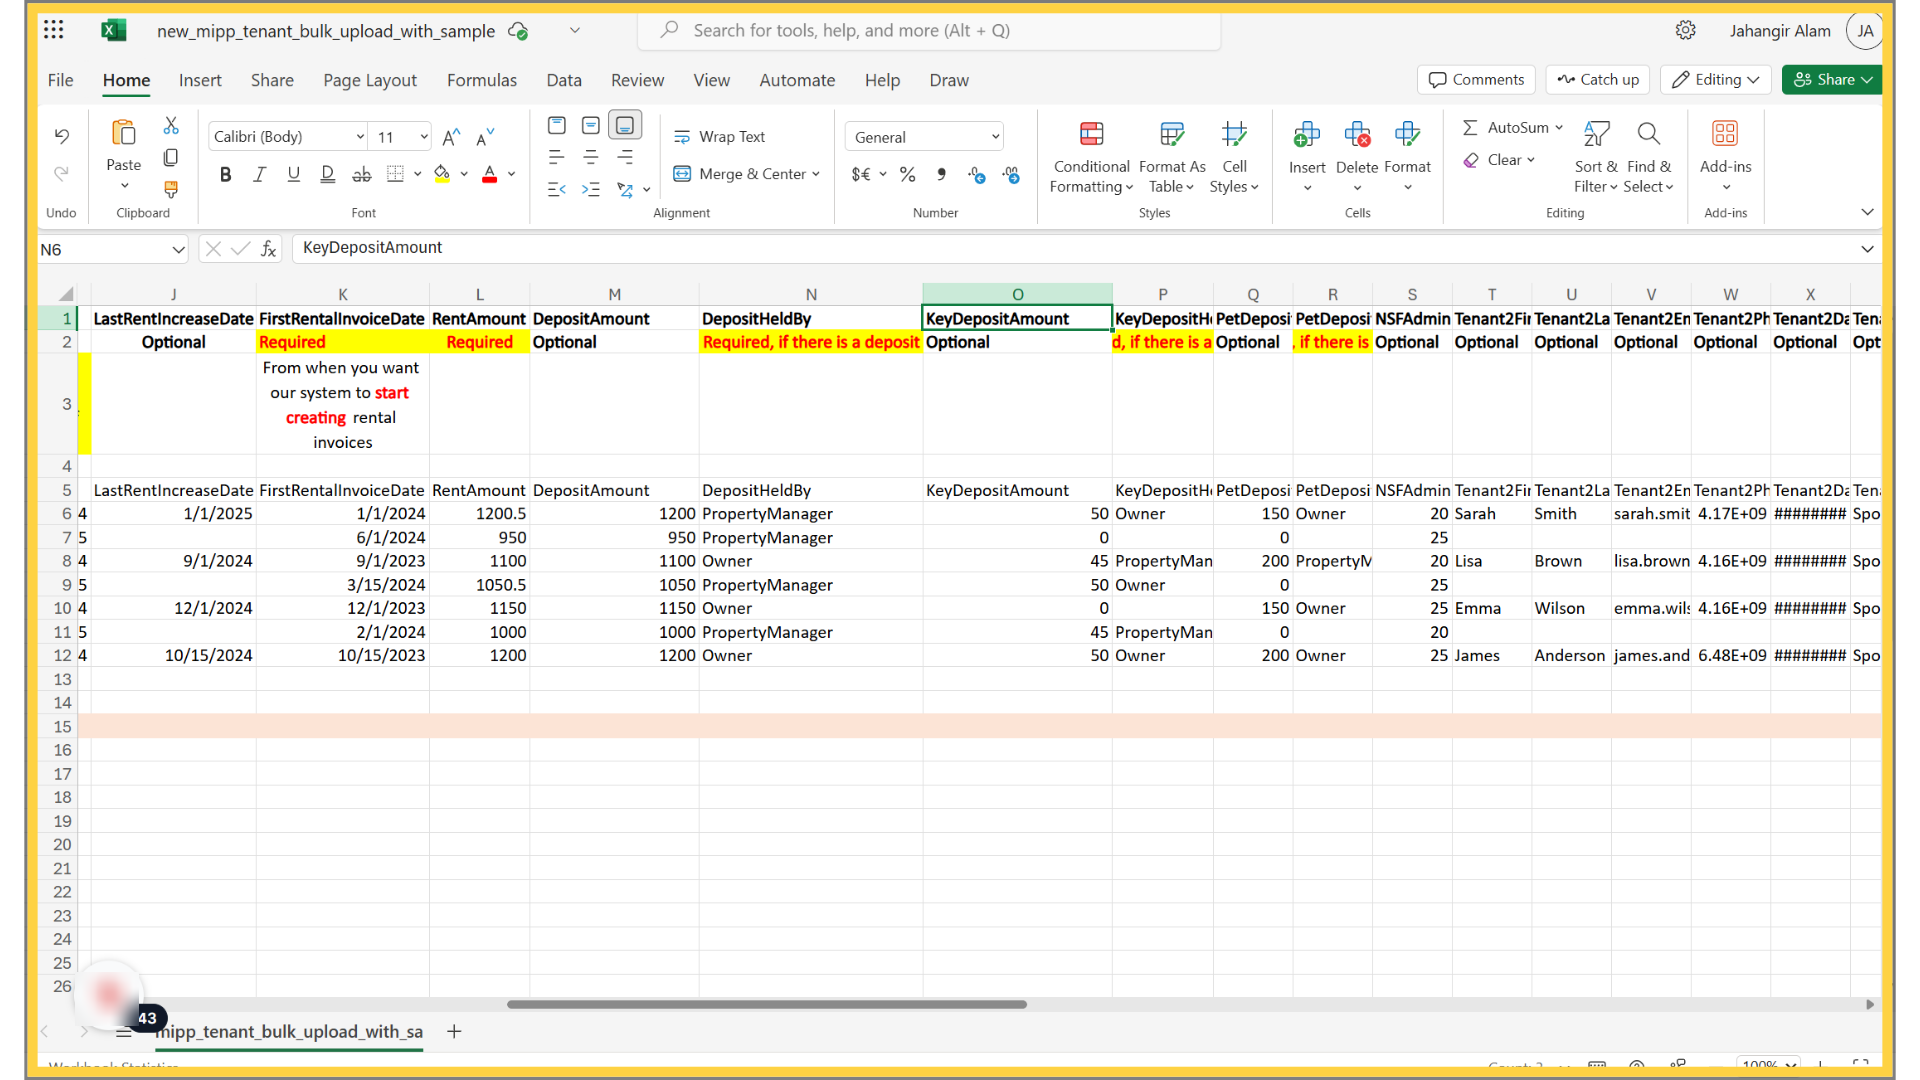Open the settings gear icon

click(1686, 30)
